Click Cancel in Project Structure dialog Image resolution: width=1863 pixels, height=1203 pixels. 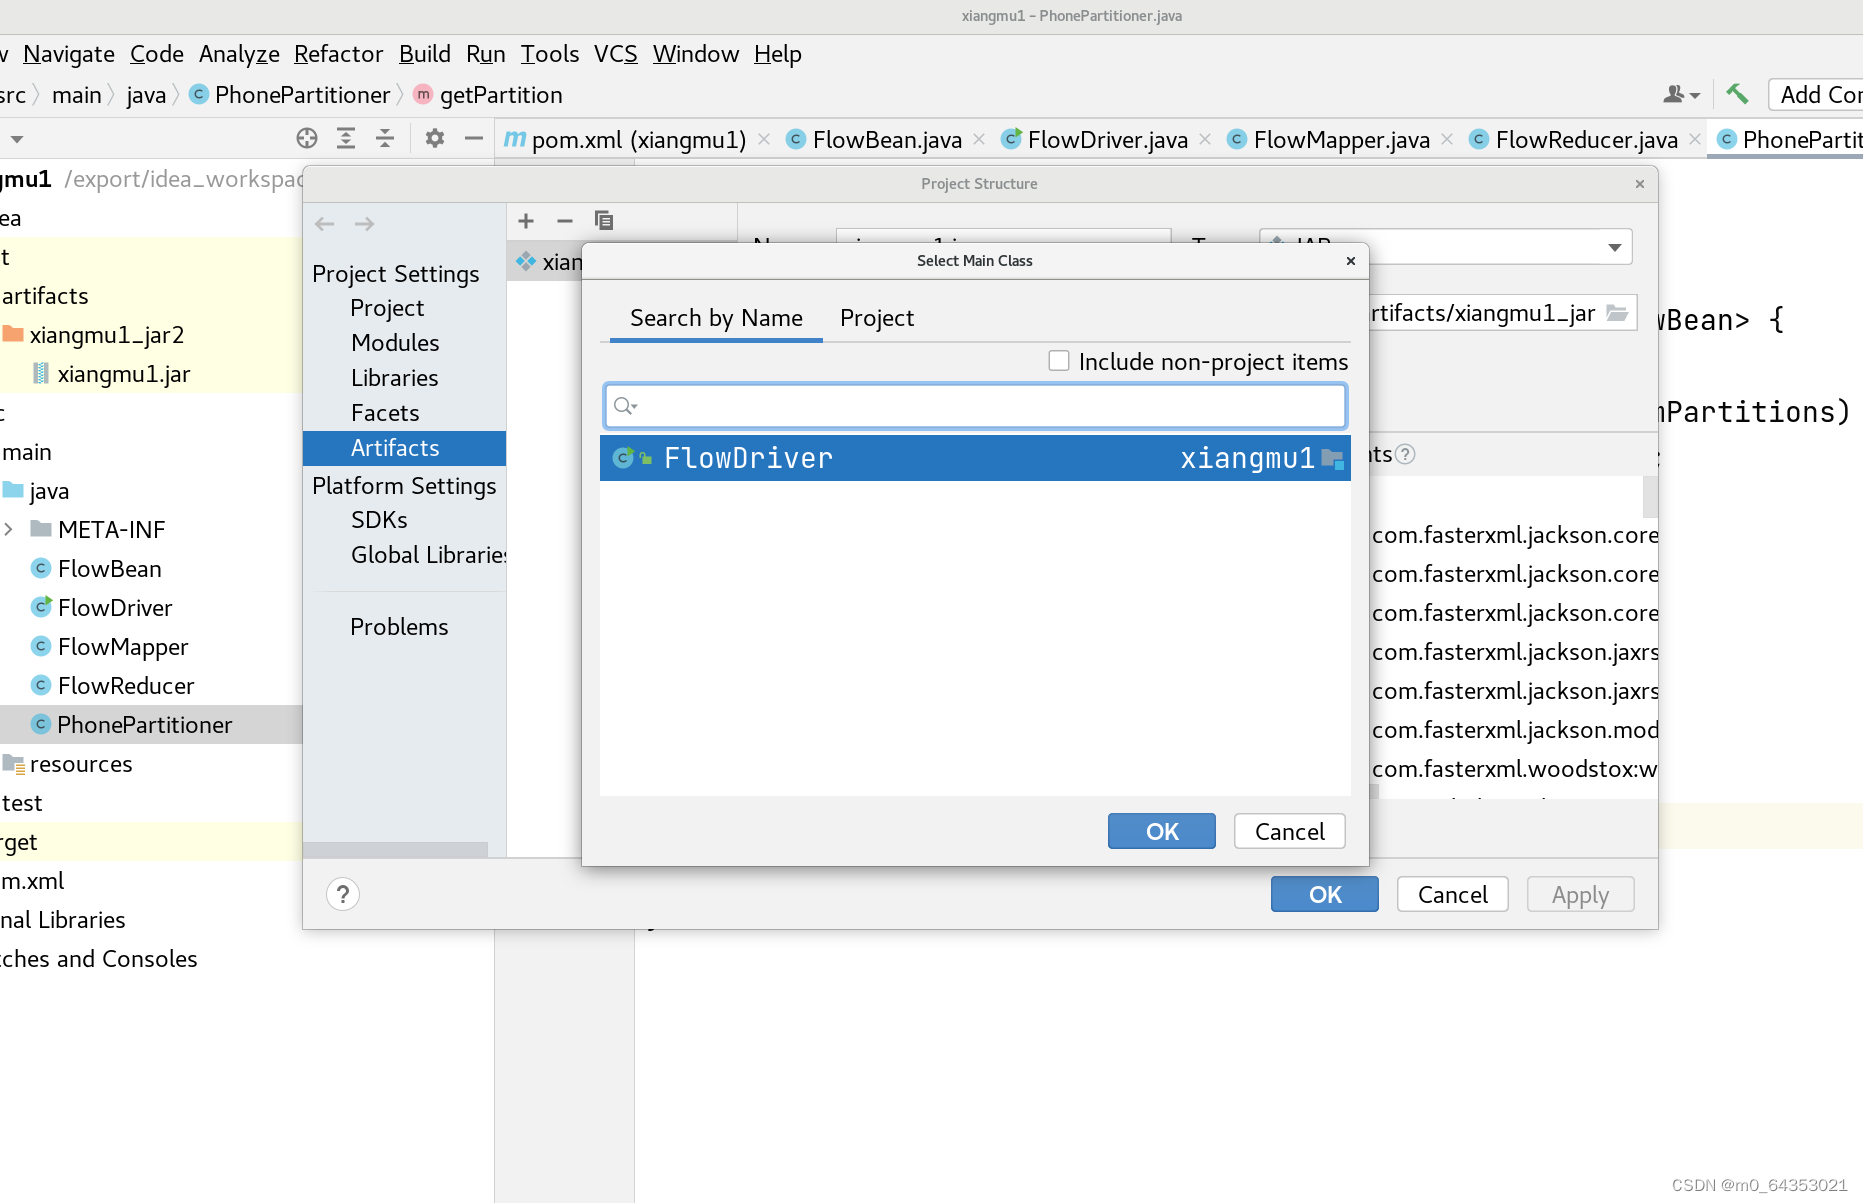pyautogui.click(x=1453, y=894)
